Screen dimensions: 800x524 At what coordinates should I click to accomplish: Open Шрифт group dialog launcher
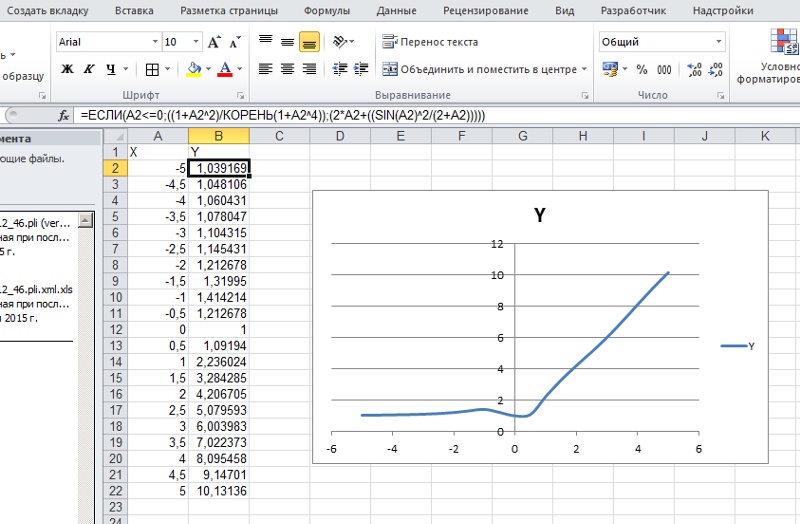click(x=240, y=95)
